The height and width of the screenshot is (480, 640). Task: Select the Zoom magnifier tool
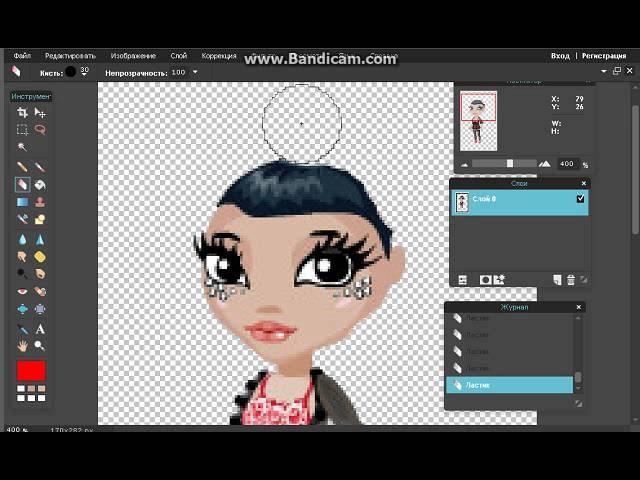point(40,346)
